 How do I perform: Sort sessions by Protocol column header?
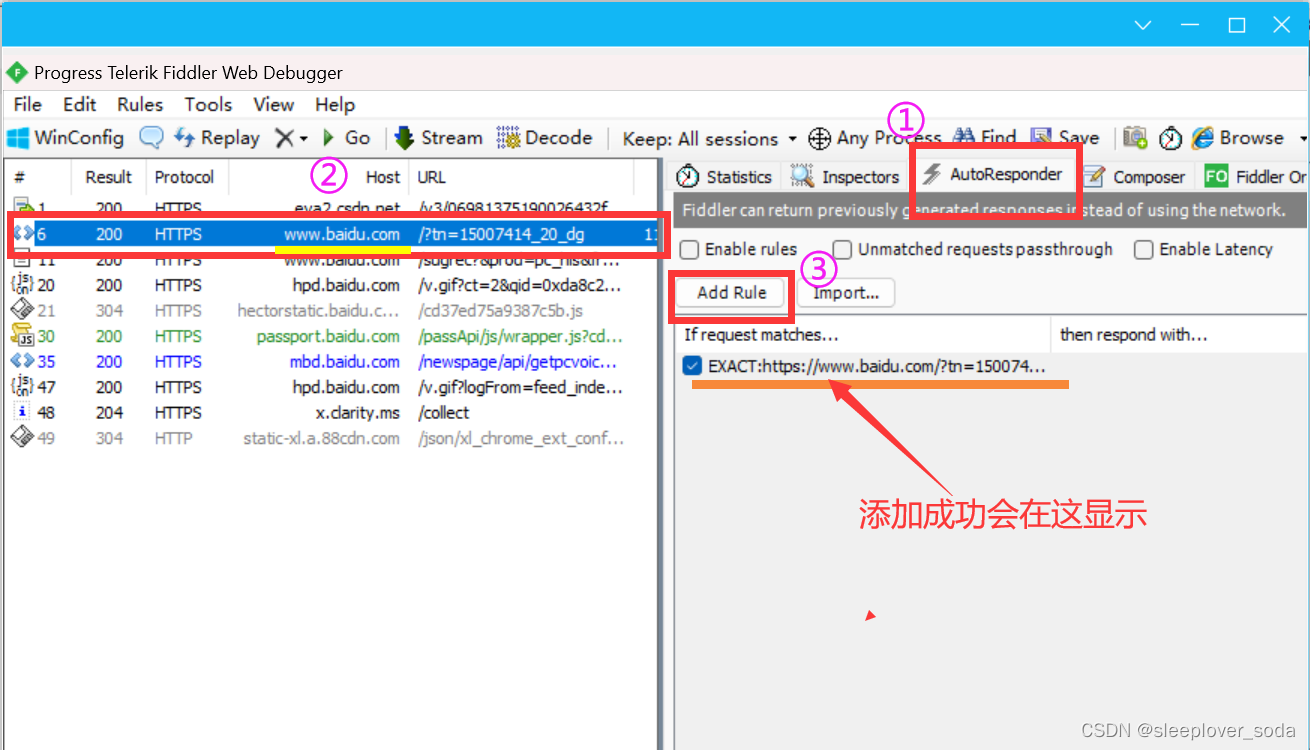tap(187, 177)
